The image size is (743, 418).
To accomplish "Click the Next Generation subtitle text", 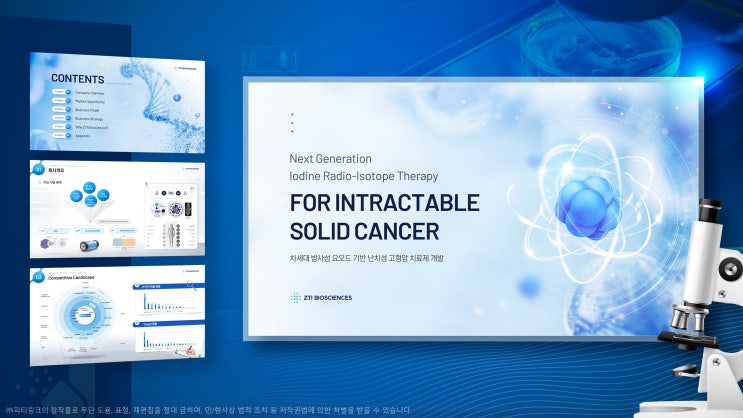I will 330,159.
